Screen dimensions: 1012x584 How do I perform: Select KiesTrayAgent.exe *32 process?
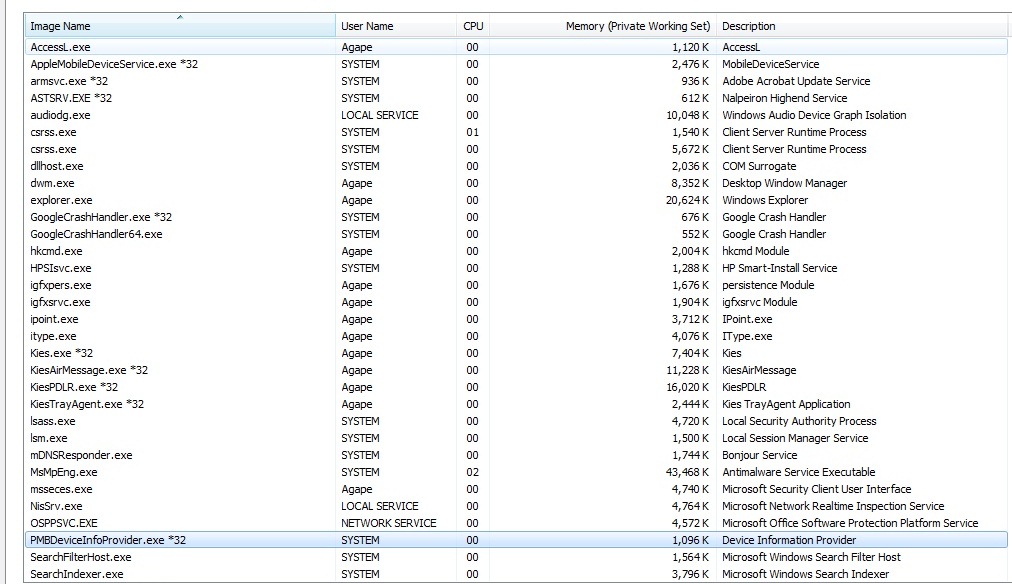tap(516, 404)
